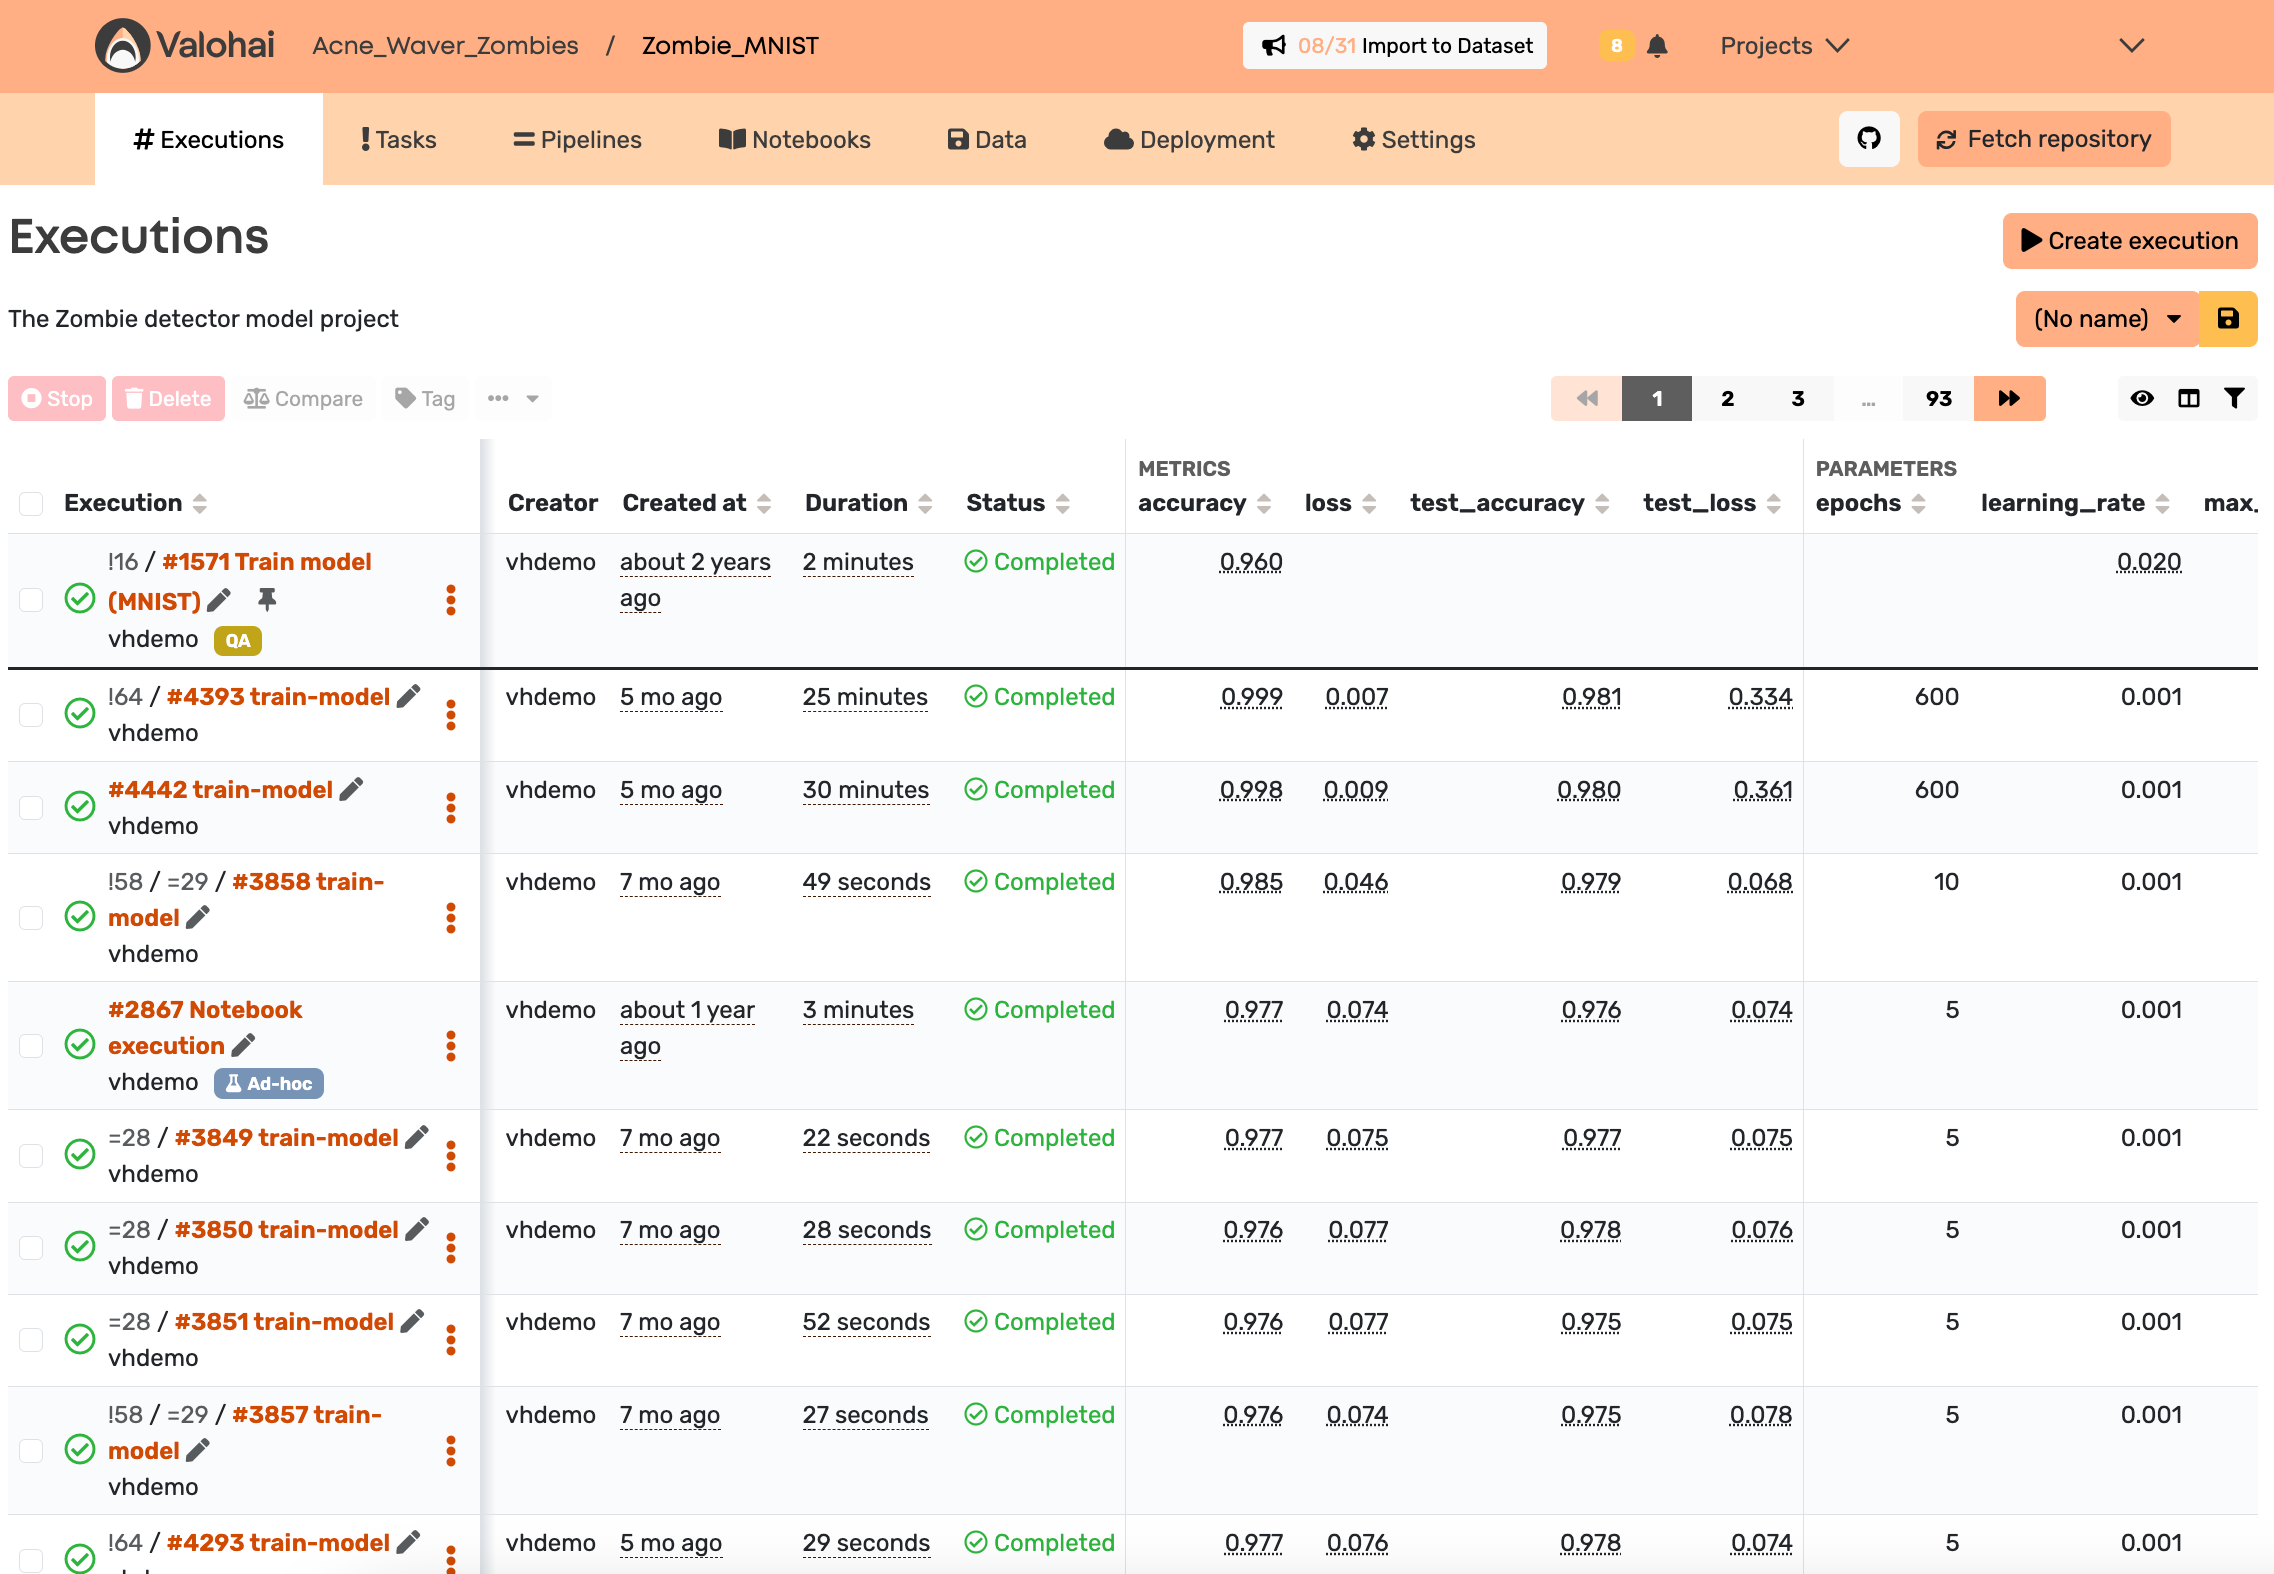
Task: Expand the Projects dropdown
Action: [1784, 46]
